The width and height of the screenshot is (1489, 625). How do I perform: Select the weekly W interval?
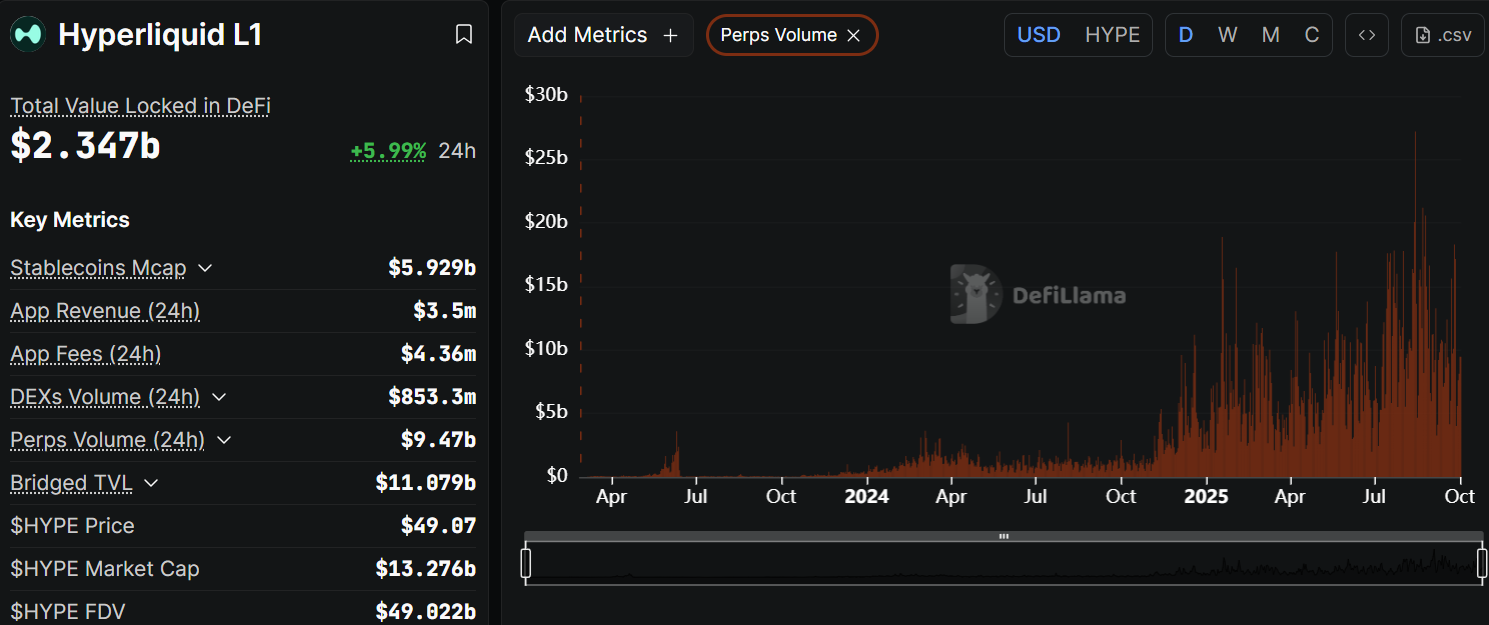(1228, 35)
